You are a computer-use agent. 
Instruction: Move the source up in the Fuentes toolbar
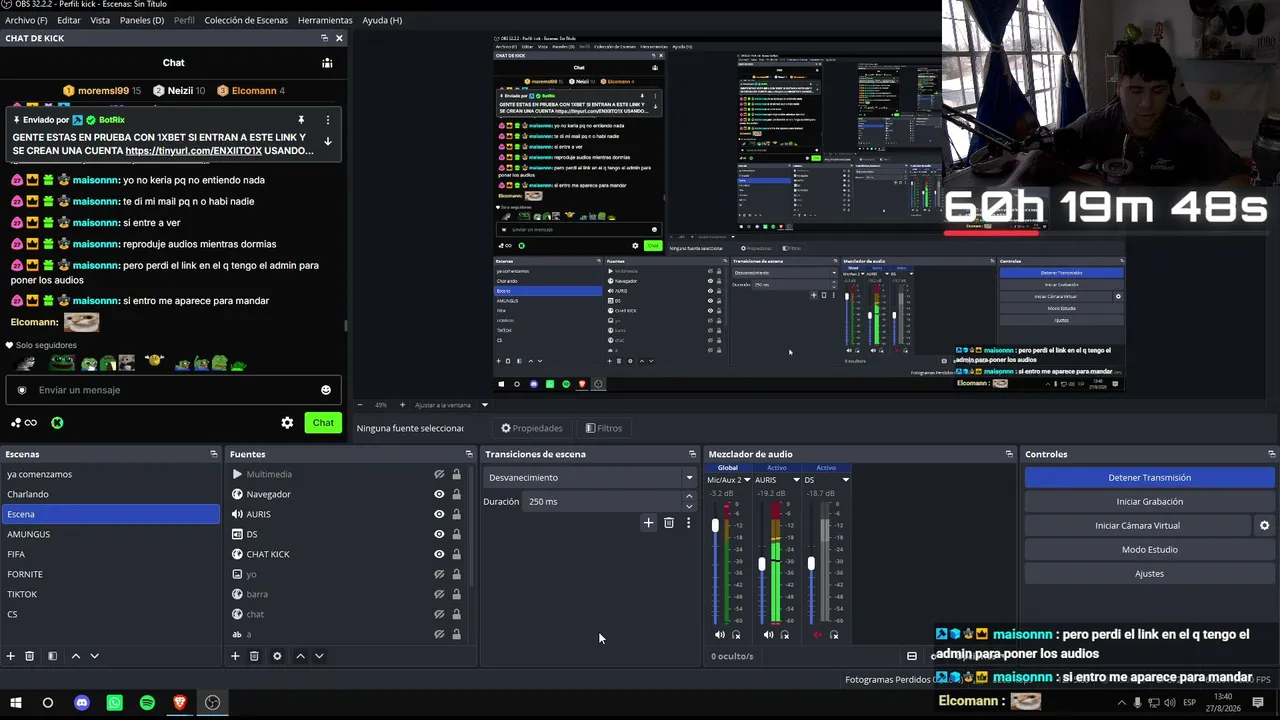(x=300, y=656)
